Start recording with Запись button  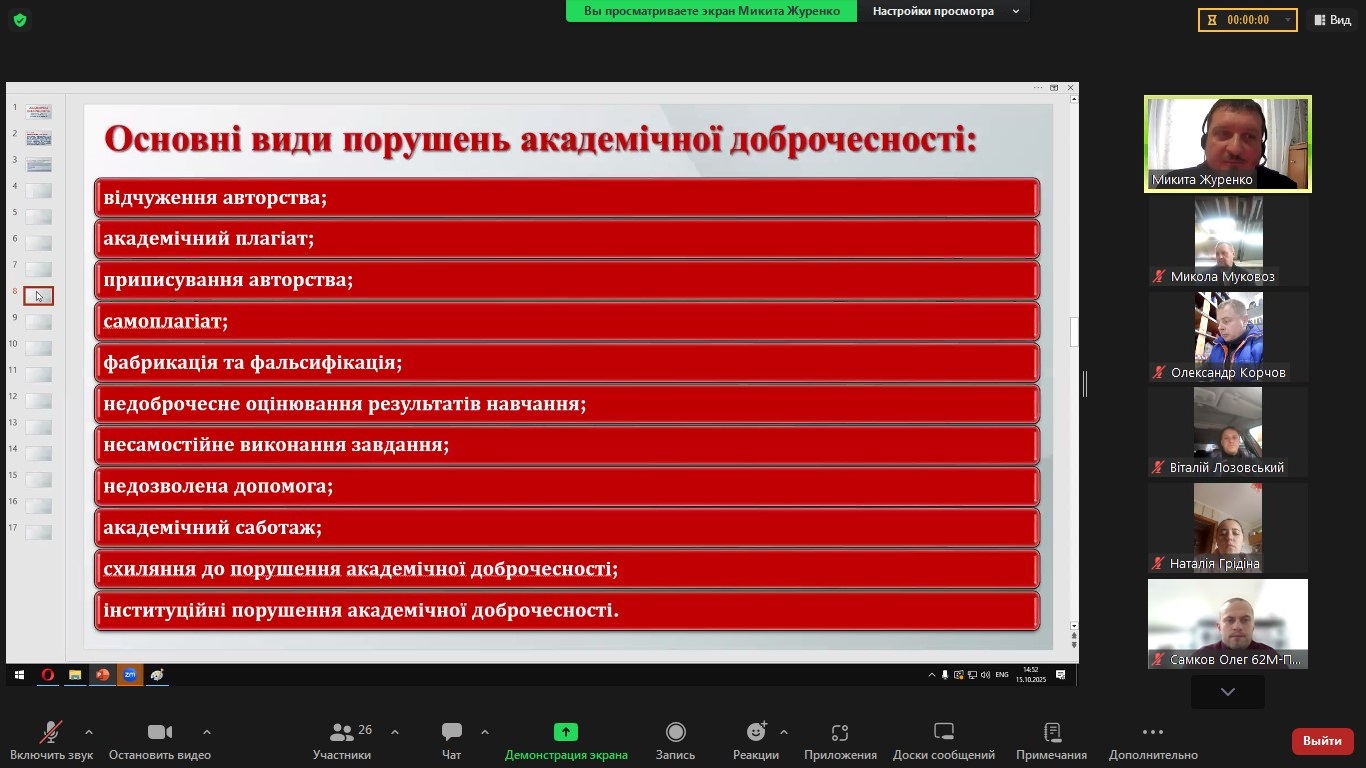(675, 733)
